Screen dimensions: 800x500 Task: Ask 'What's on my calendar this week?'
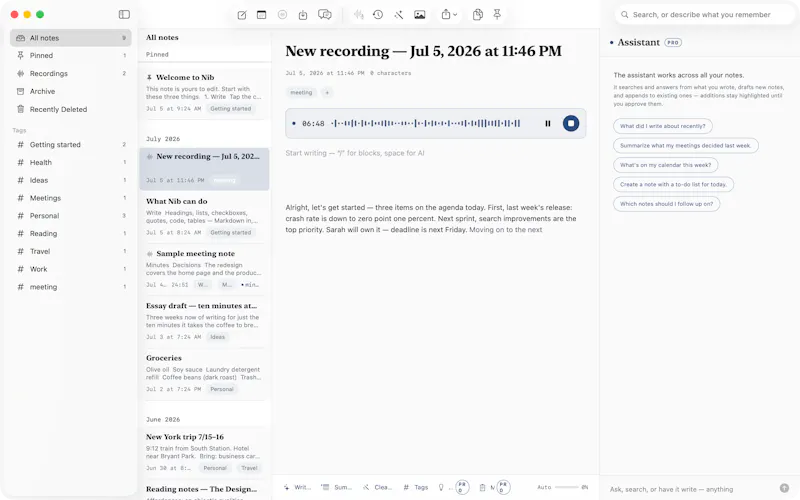click(665, 165)
